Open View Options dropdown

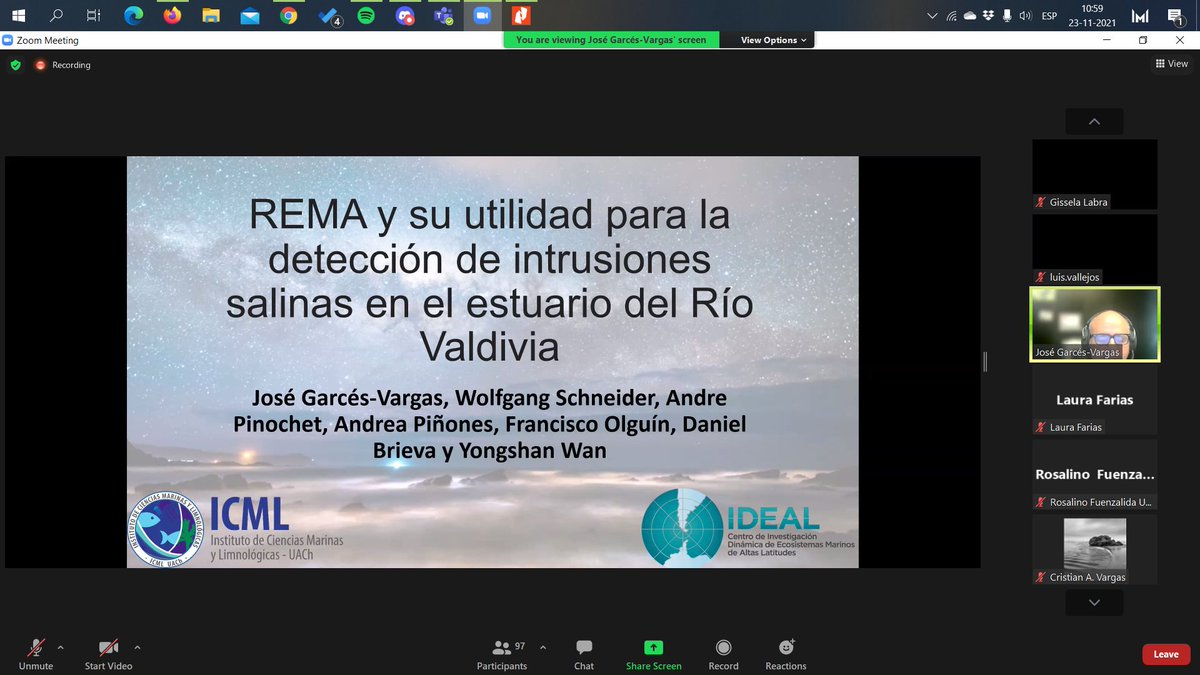(773, 40)
